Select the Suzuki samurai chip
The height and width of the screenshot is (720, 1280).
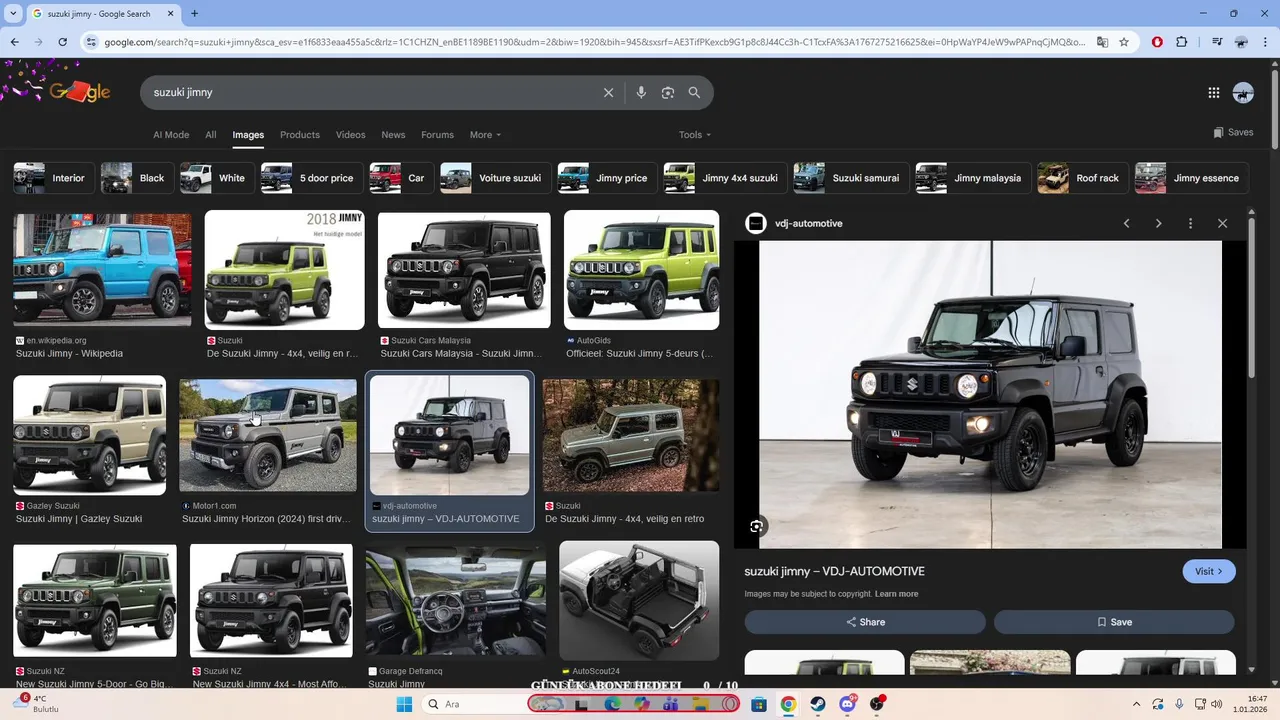click(x=851, y=178)
